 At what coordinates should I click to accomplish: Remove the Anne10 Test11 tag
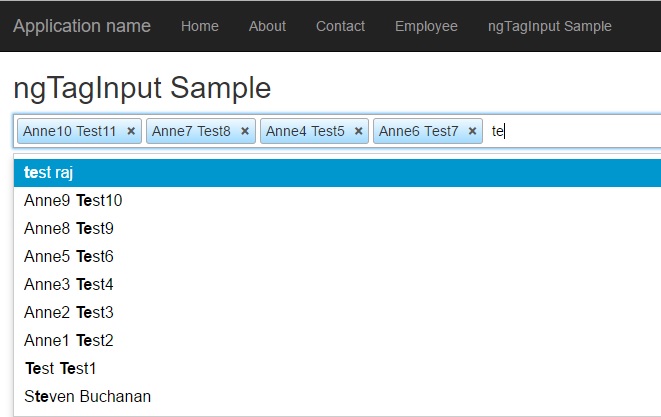pos(131,131)
